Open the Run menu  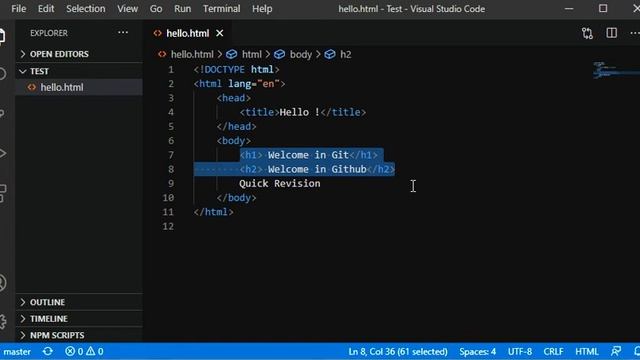[182, 9]
